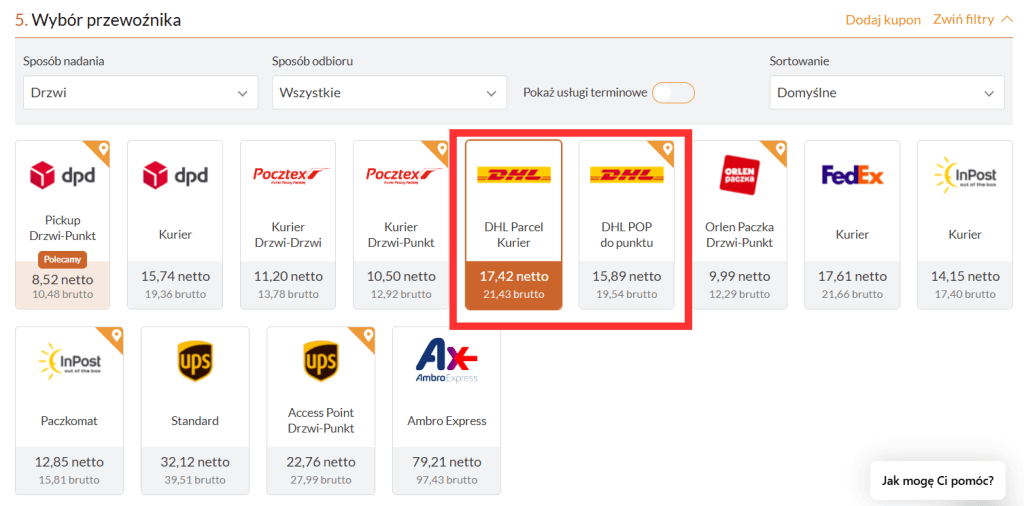1024x506 pixels.
Task: Click the Polecamy badge on DPD Pickup
Action: pos(63,260)
